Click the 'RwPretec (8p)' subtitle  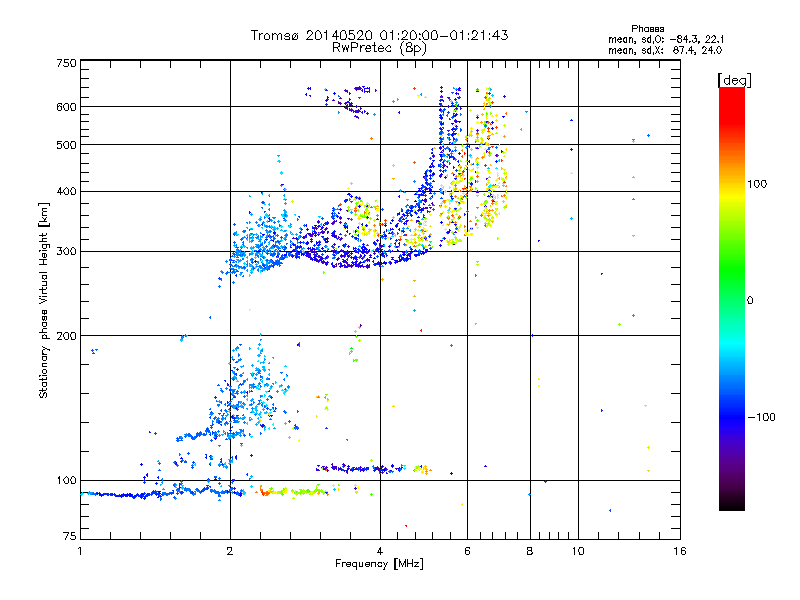click(x=379, y=48)
